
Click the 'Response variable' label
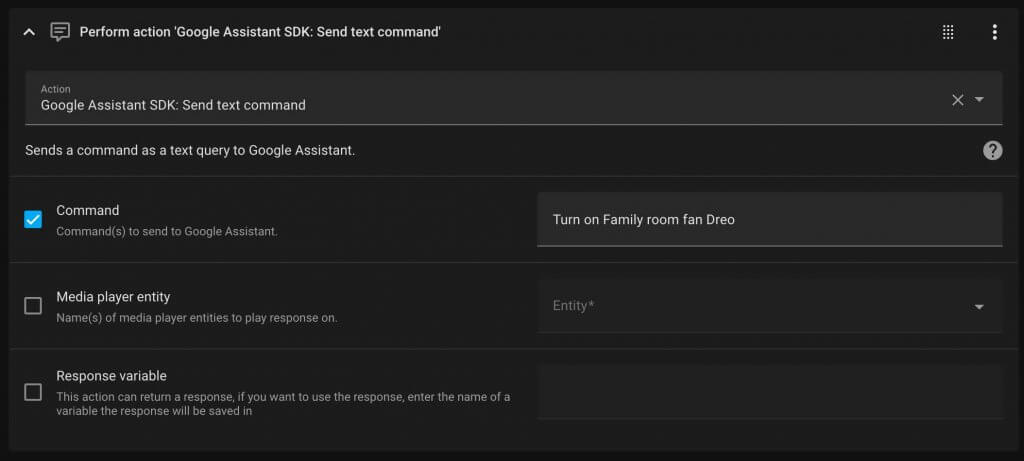pyautogui.click(x=111, y=376)
